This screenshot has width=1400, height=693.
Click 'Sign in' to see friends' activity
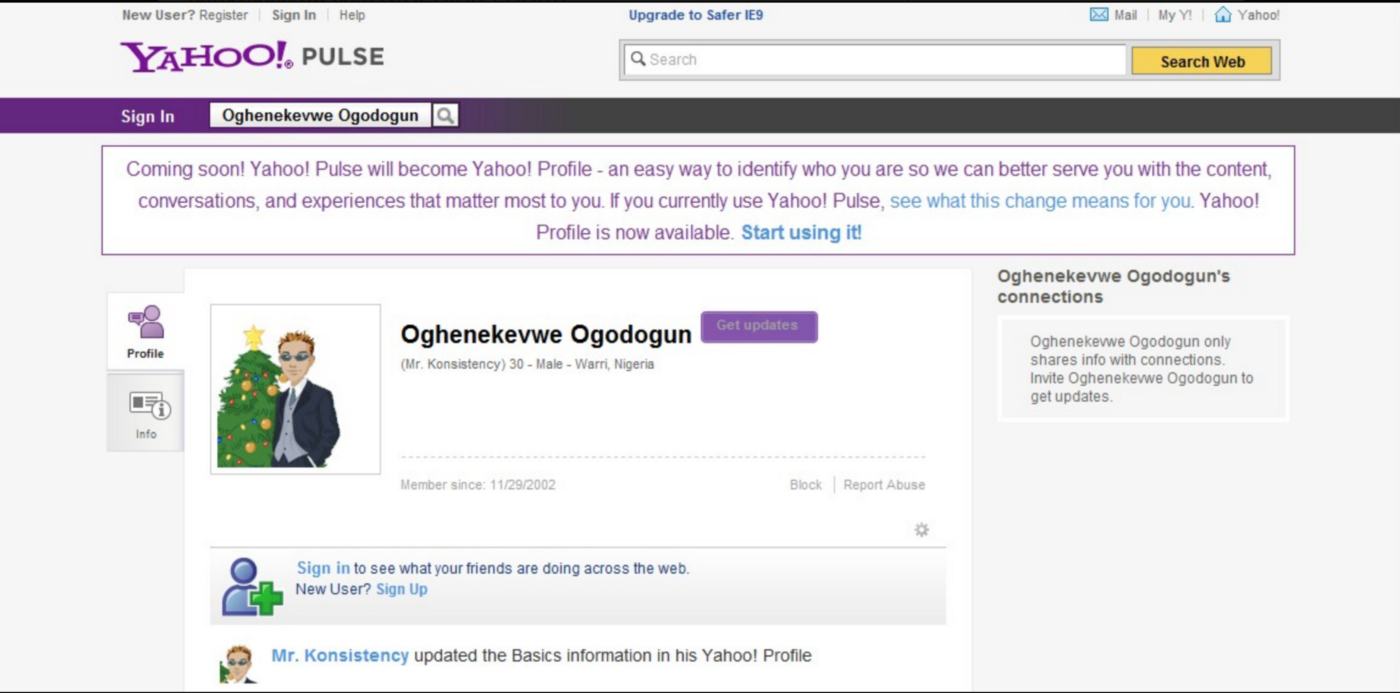pos(323,568)
